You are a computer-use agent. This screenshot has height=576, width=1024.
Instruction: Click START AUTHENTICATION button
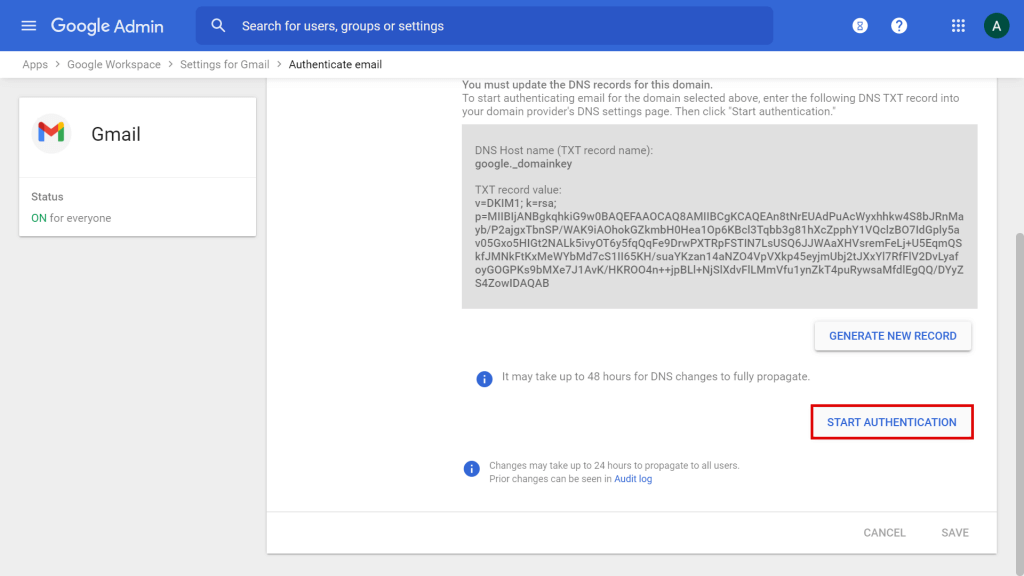click(x=891, y=422)
